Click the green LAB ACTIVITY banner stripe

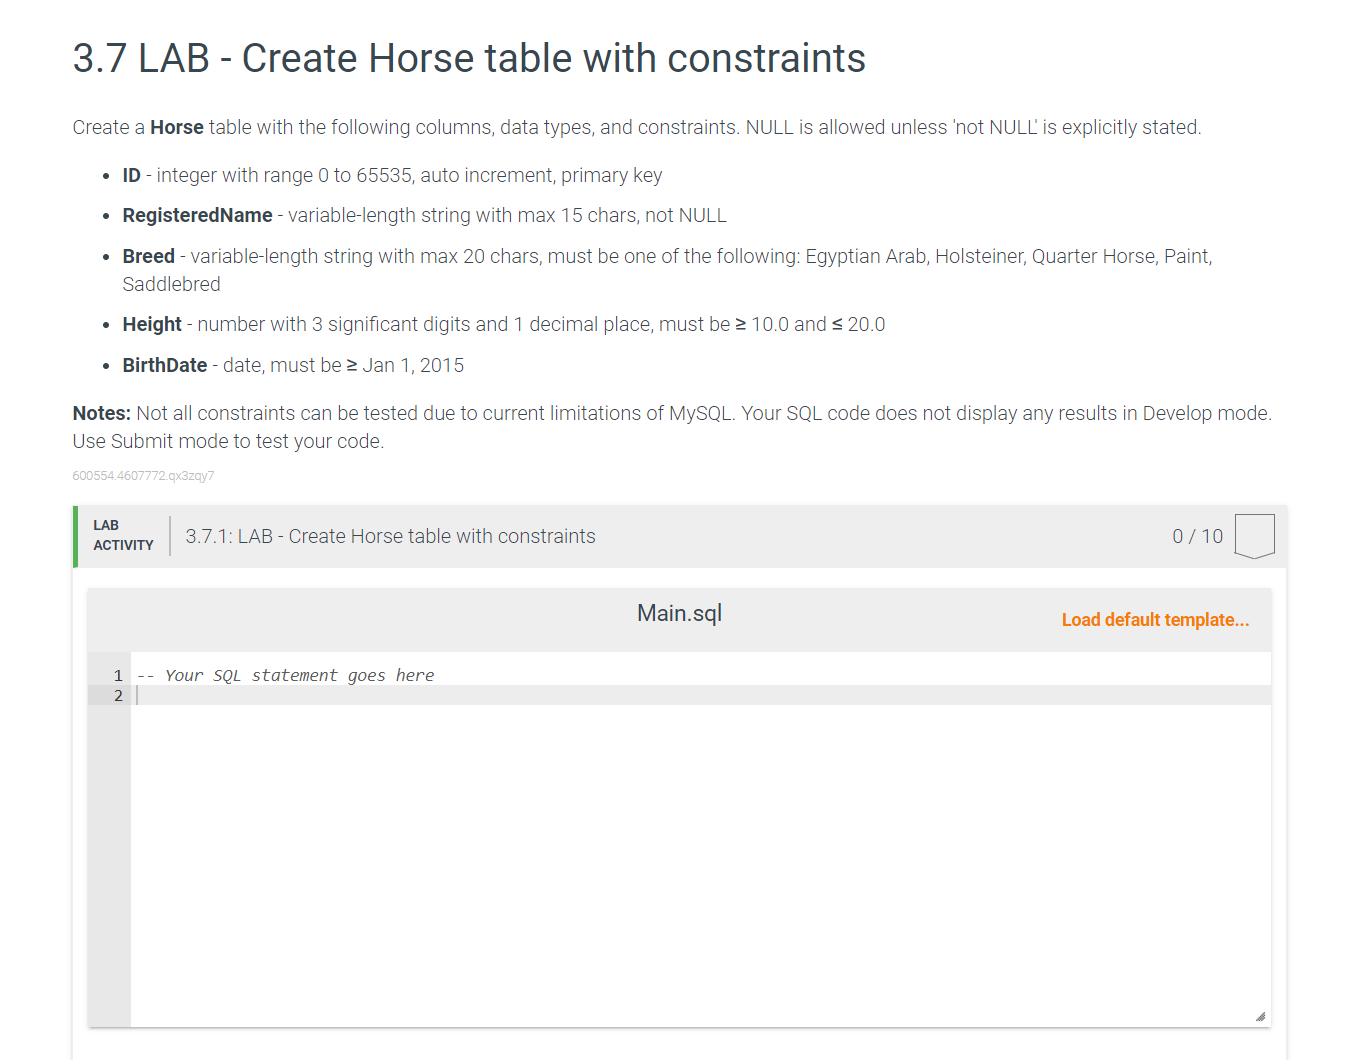click(x=75, y=536)
